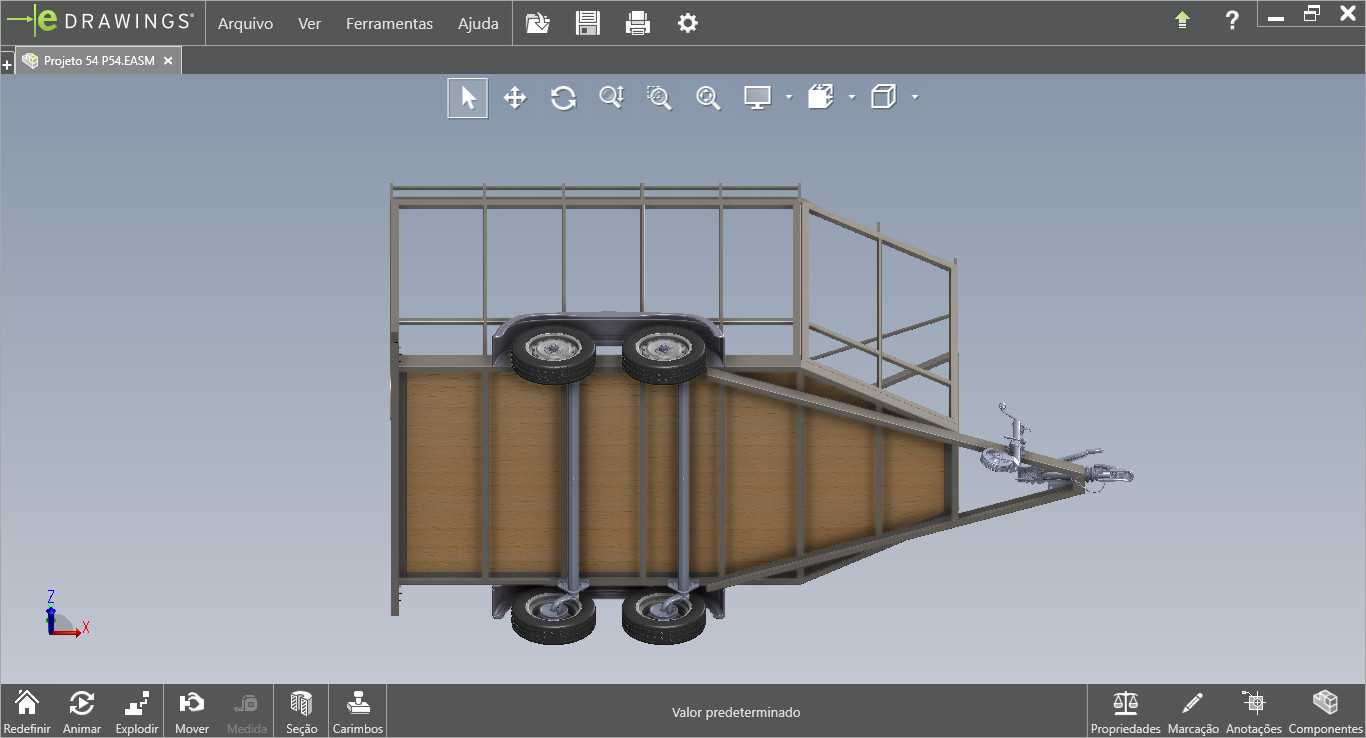1366x738 pixels.
Task: Click the Explodir button
Action: [x=137, y=711]
